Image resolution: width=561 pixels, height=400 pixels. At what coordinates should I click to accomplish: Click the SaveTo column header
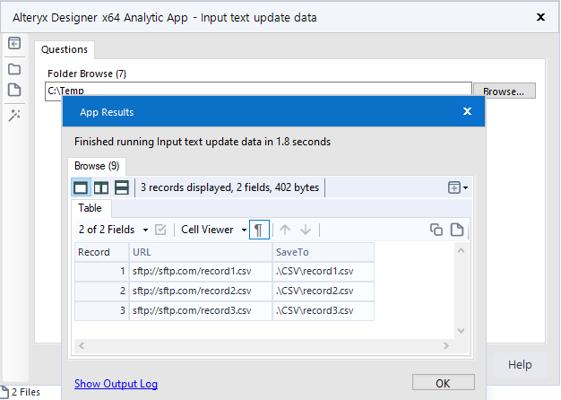(x=323, y=252)
